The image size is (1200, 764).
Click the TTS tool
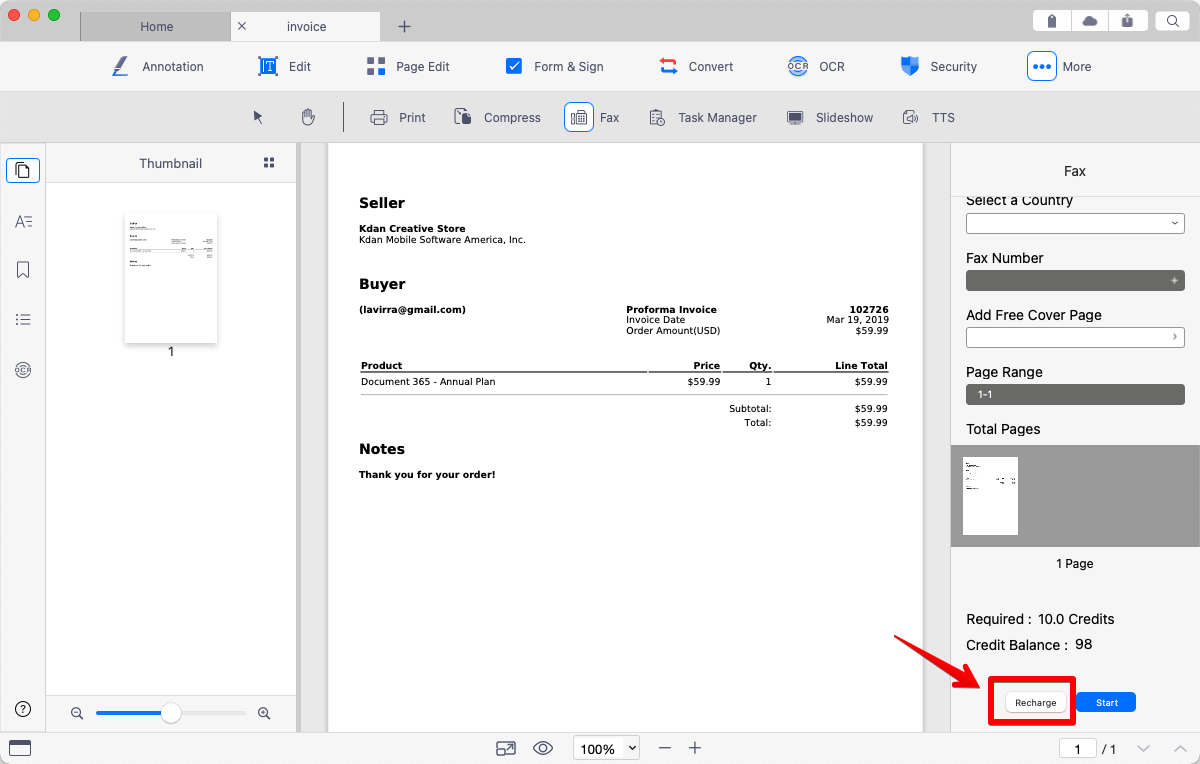(928, 117)
